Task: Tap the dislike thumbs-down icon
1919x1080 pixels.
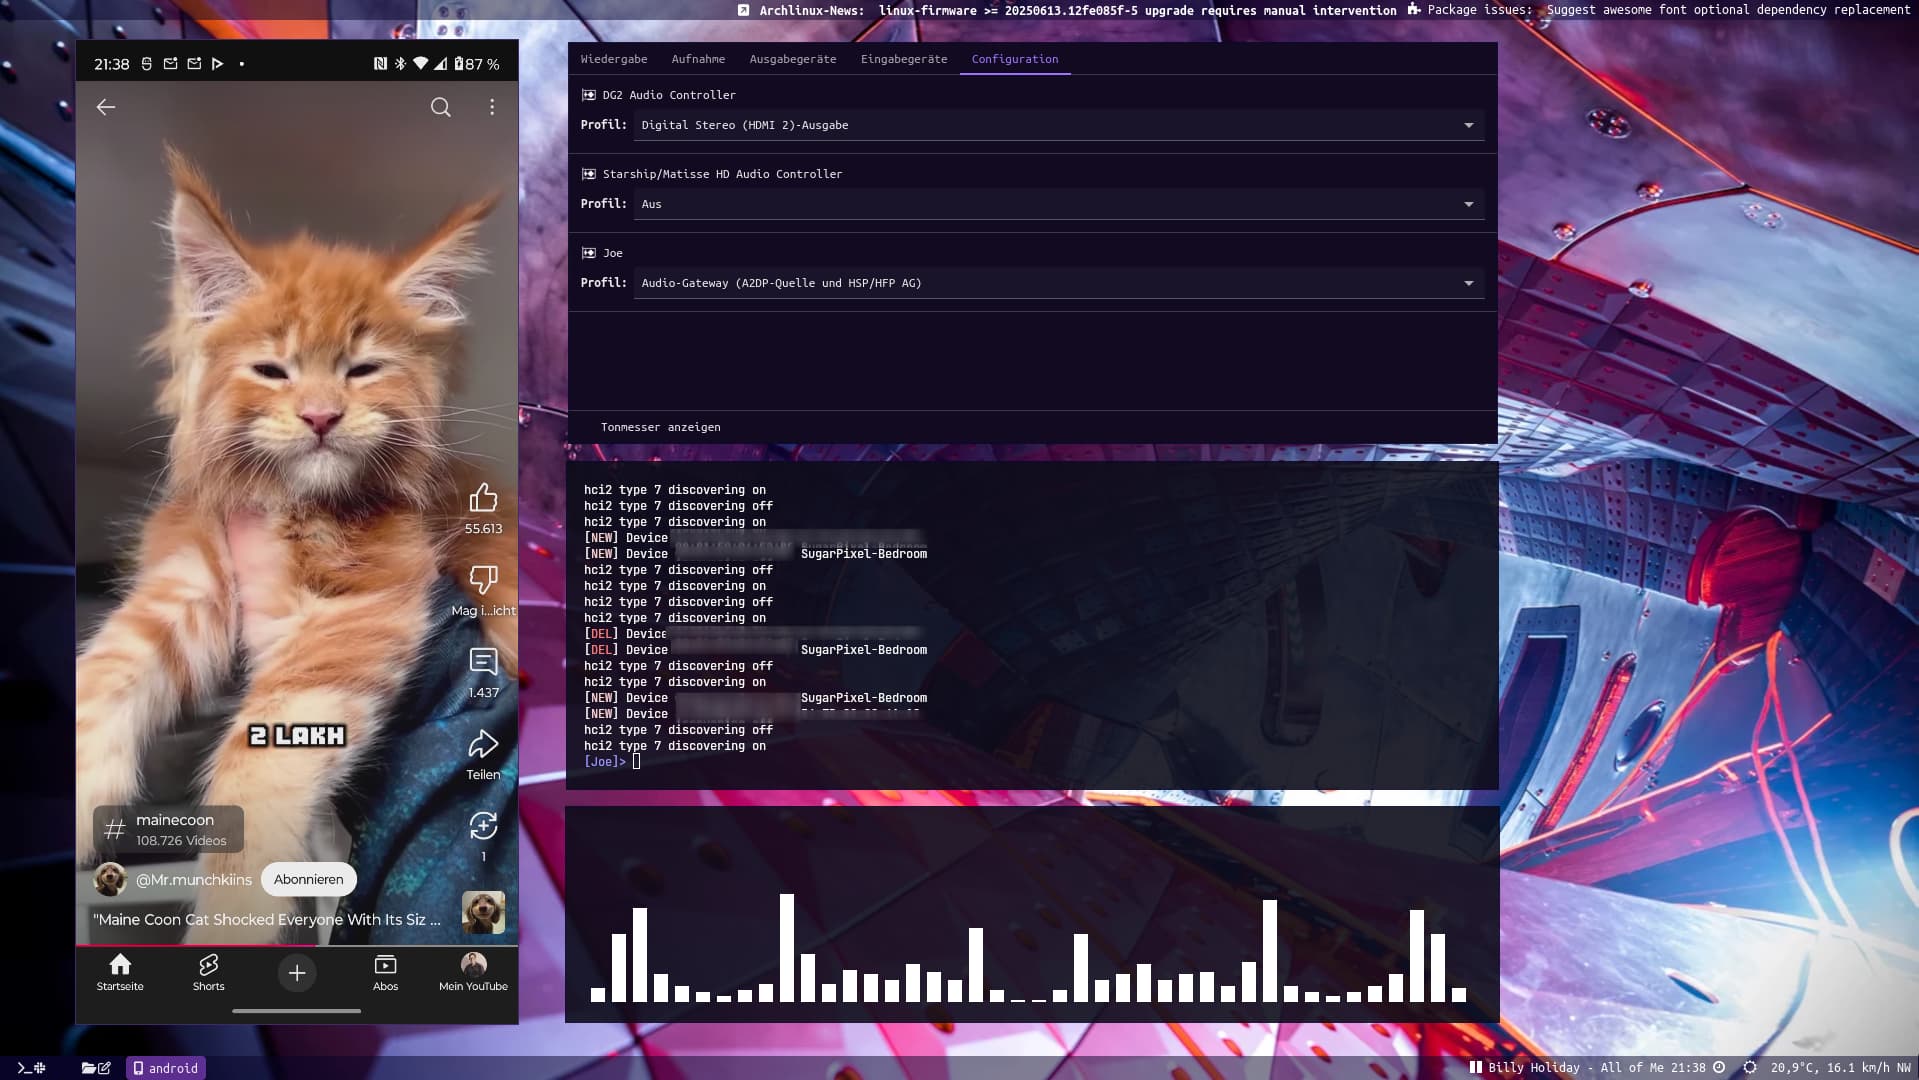Action: (x=483, y=580)
